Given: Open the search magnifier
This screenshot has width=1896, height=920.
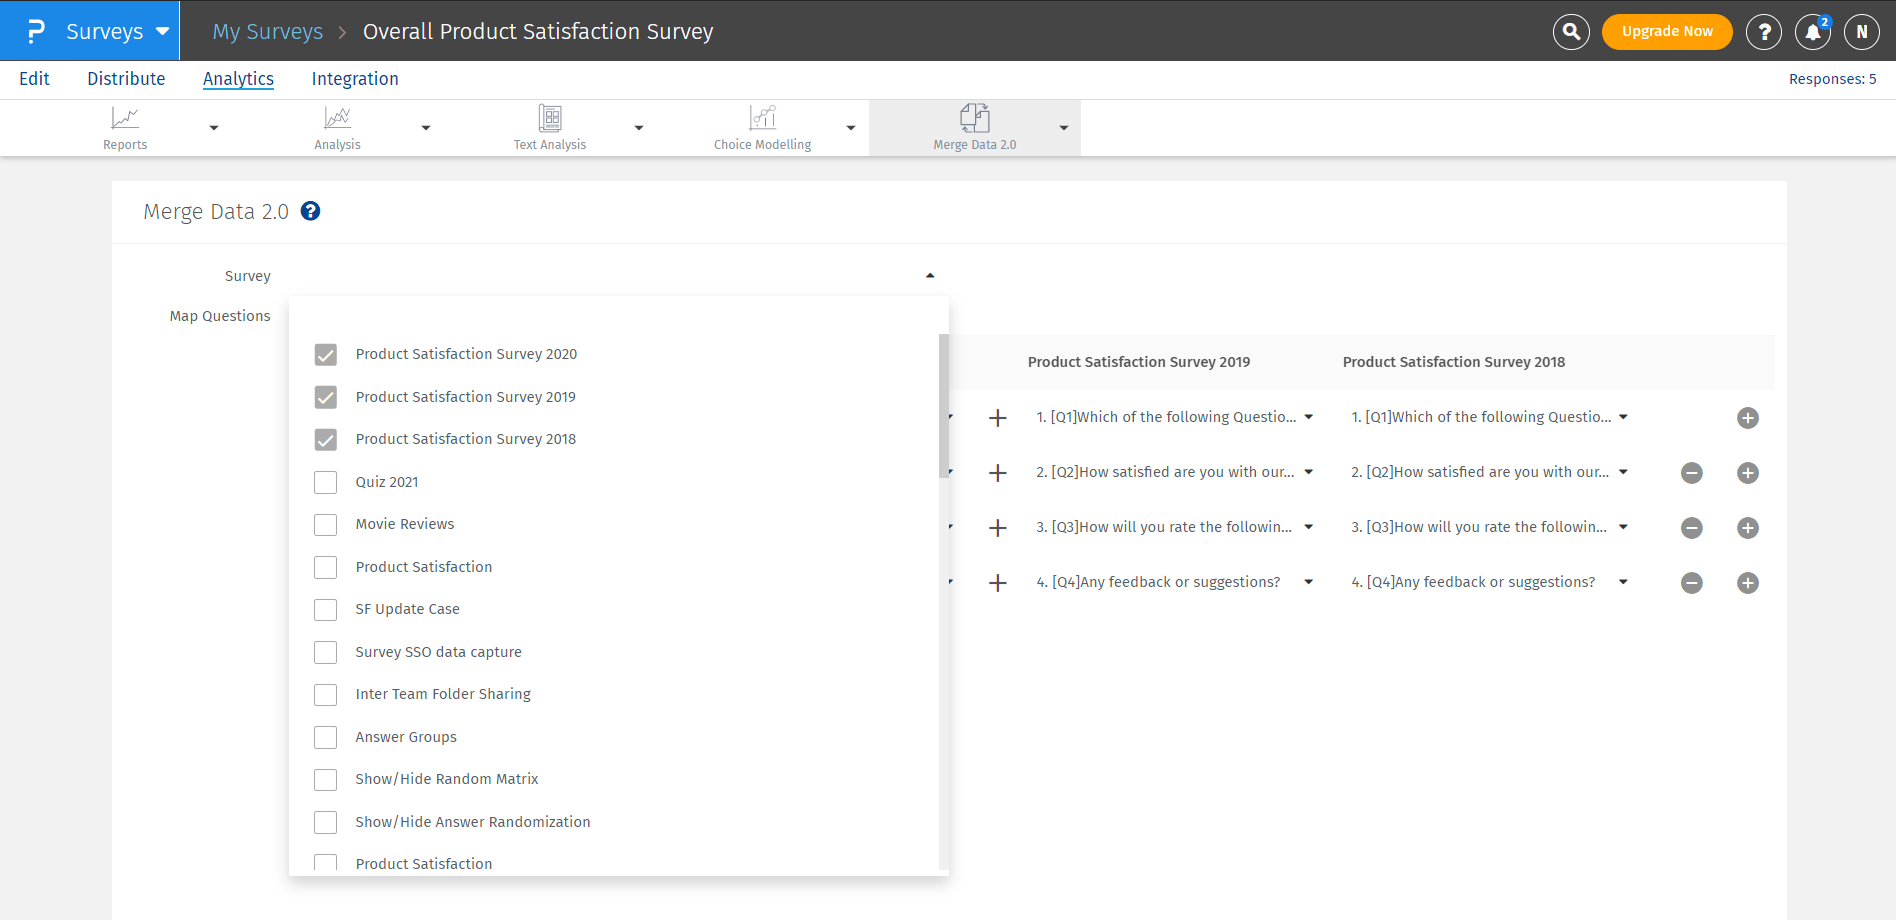Looking at the screenshot, I should tap(1570, 31).
